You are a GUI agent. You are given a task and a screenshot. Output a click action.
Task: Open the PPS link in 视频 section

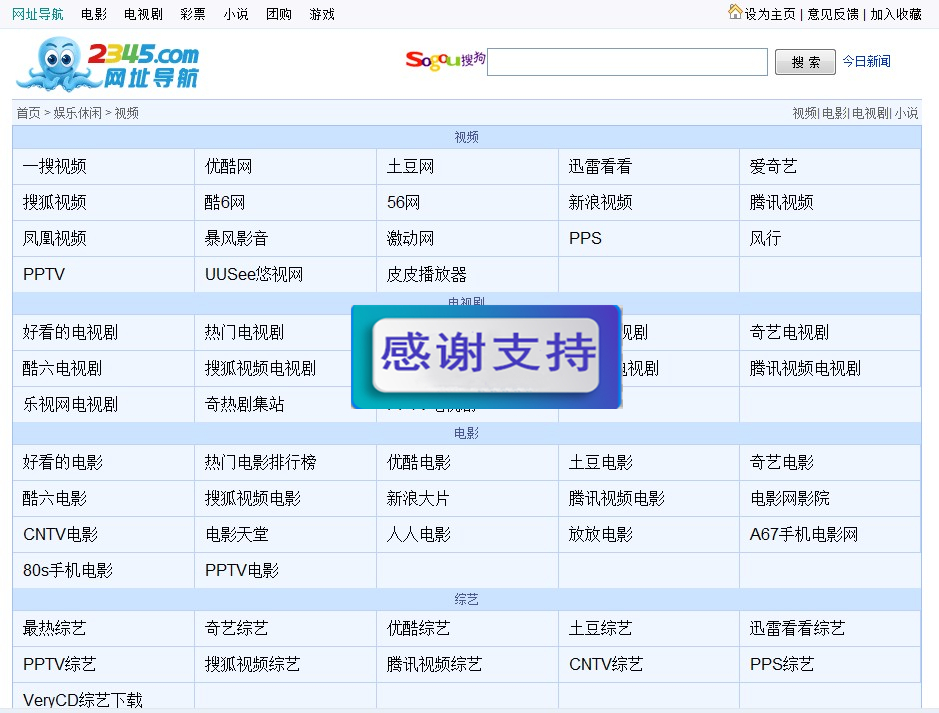coord(585,238)
